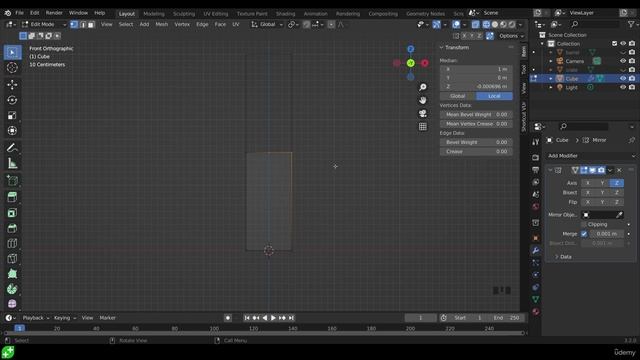The height and width of the screenshot is (360, 640).
Task: Open the Playback dropdown in timeline
Action: coord(36,318)
